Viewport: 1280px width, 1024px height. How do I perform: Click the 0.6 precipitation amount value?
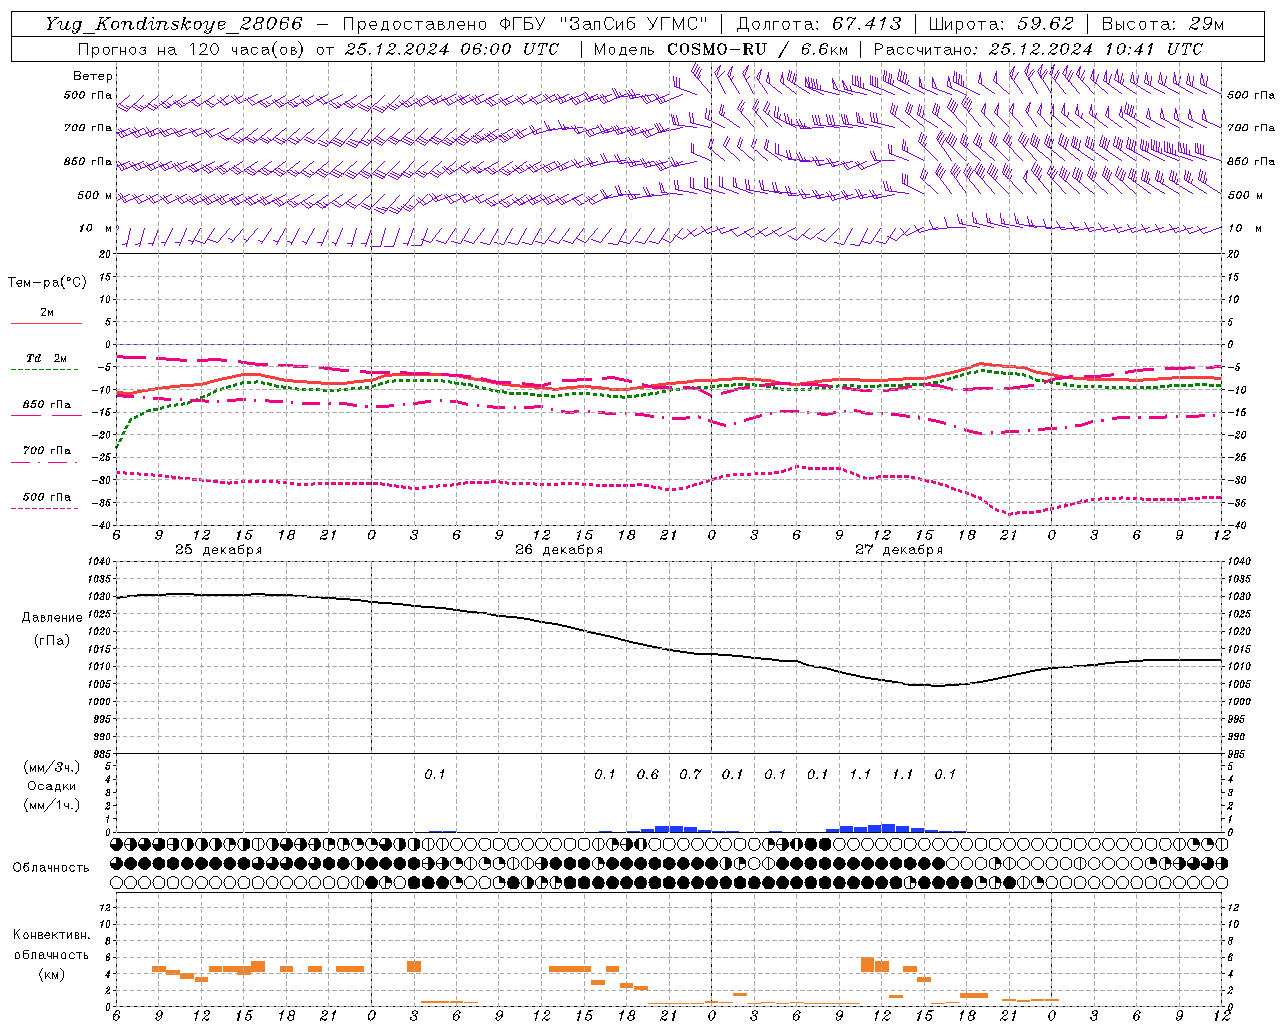pos(648,774)
